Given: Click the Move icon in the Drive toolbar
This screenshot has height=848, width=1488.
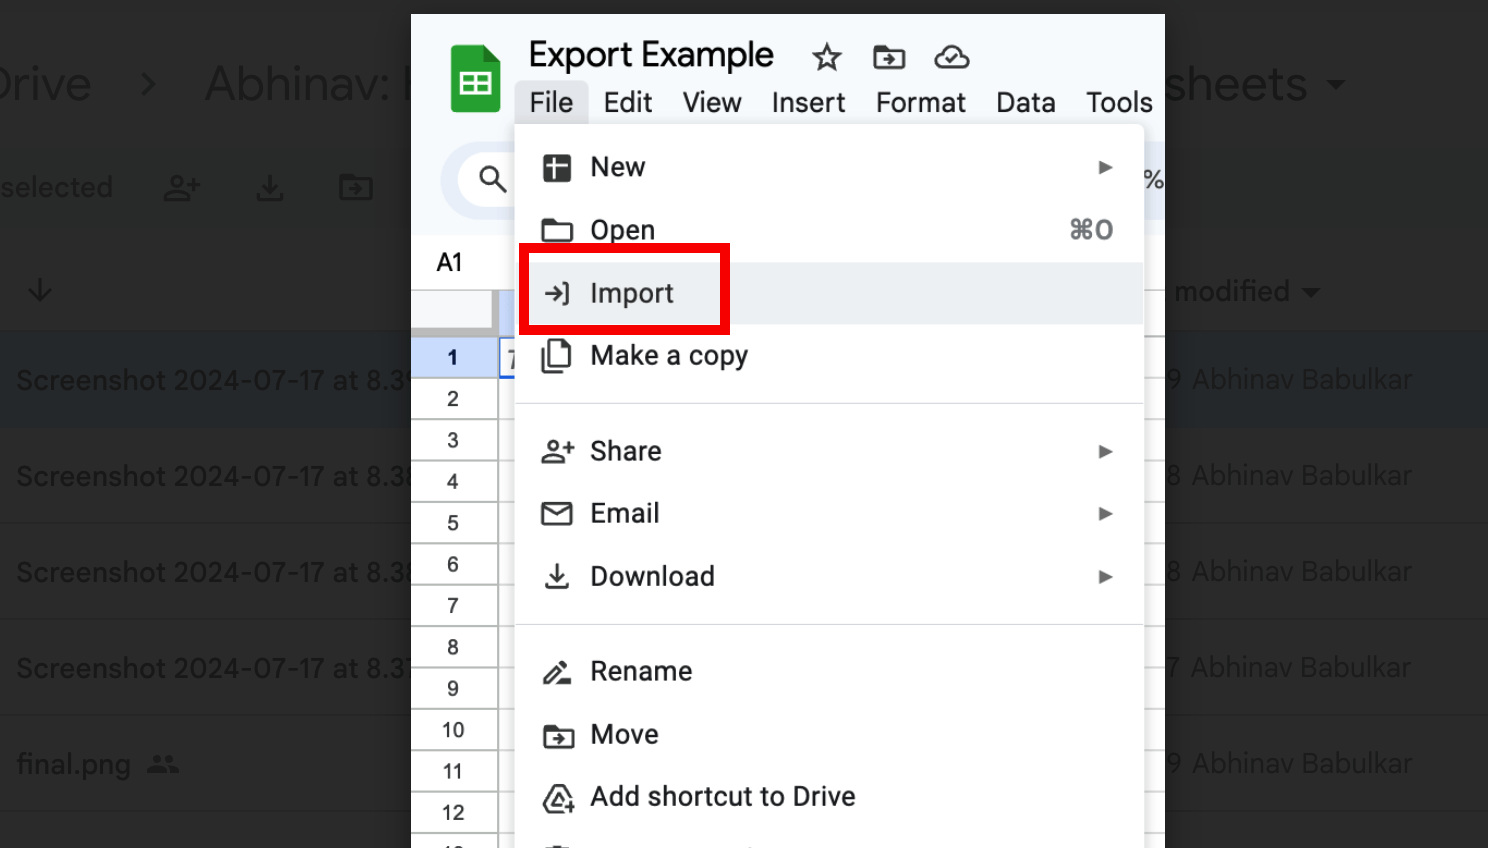Looking at the screenshot, I should [x=356, y=187].
